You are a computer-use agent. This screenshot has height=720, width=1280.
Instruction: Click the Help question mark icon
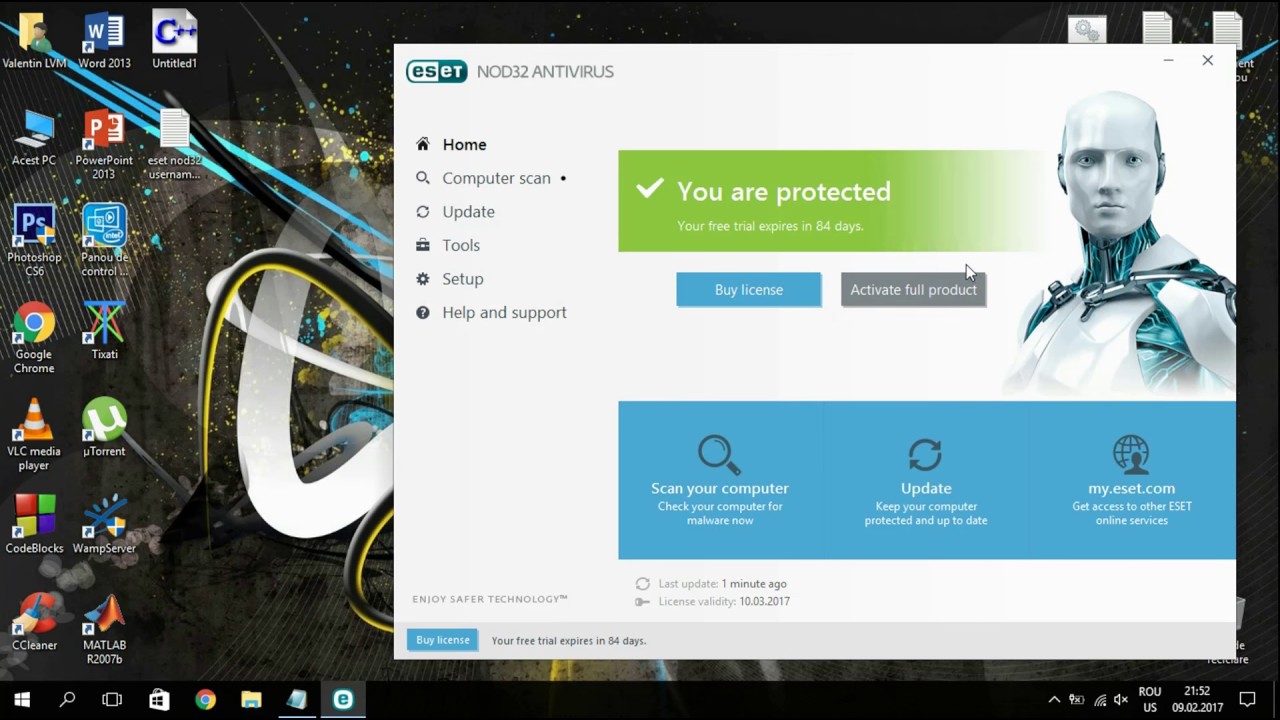(x=423, y=313)
